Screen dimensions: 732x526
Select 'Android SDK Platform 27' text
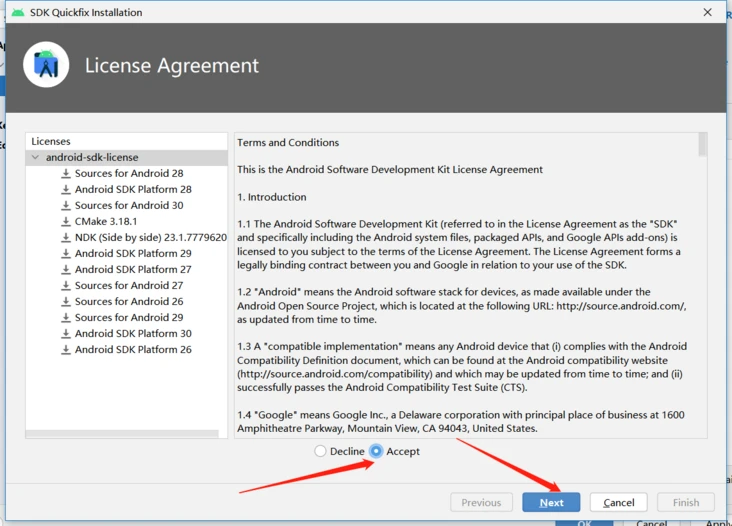click(x=133, y=269)
